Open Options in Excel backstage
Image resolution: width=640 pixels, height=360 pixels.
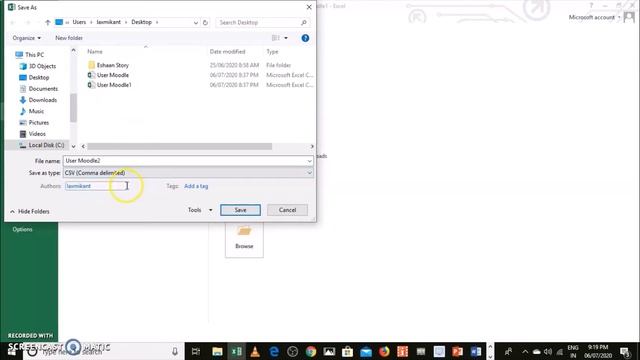click(x=22, y=229)
